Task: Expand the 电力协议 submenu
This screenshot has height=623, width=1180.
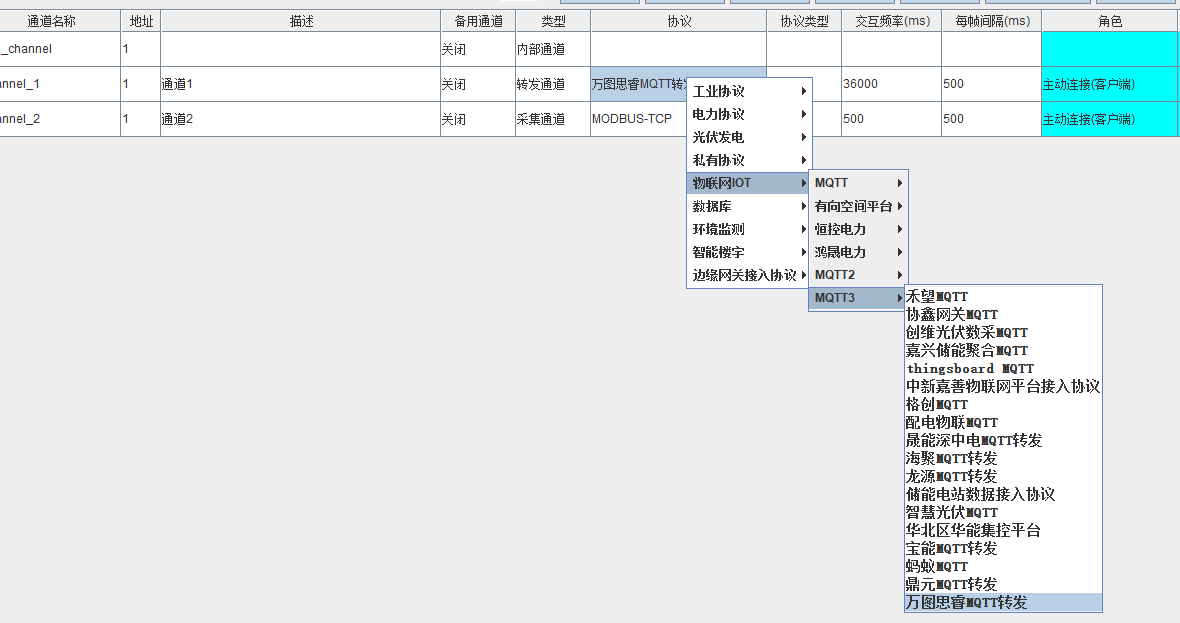Action: [x=748, y=114]
